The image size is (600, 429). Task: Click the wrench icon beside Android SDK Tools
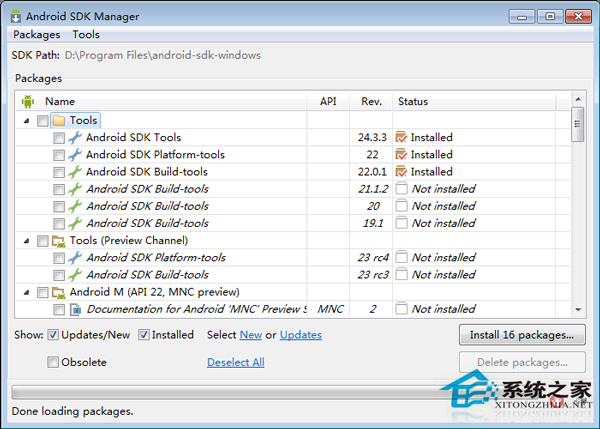click(x=75, y=137)
